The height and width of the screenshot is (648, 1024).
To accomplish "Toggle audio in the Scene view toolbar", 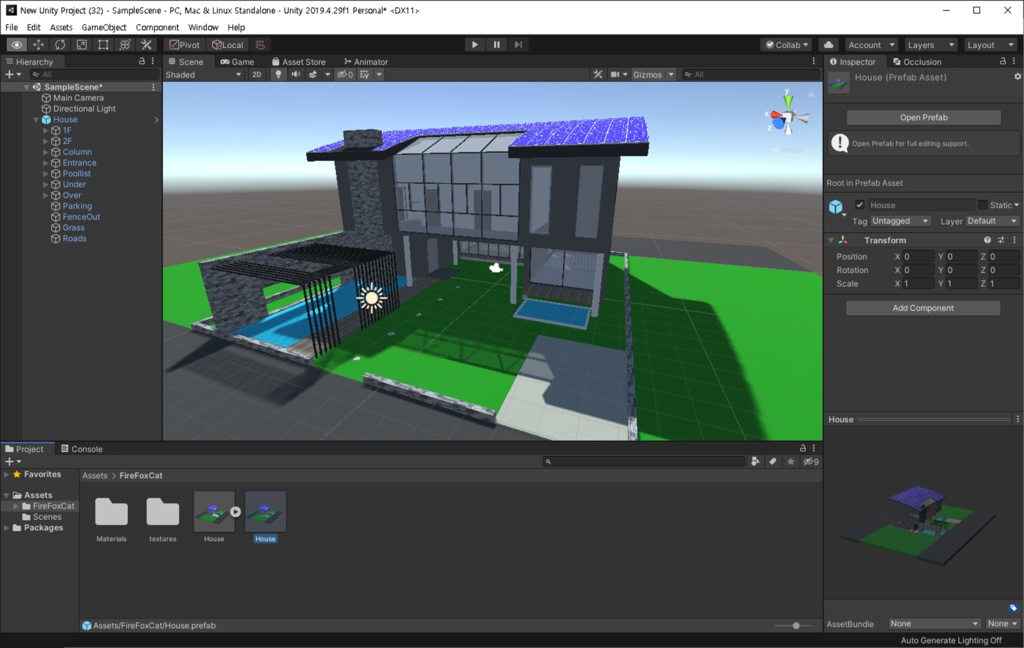I will tap(296, 74).
